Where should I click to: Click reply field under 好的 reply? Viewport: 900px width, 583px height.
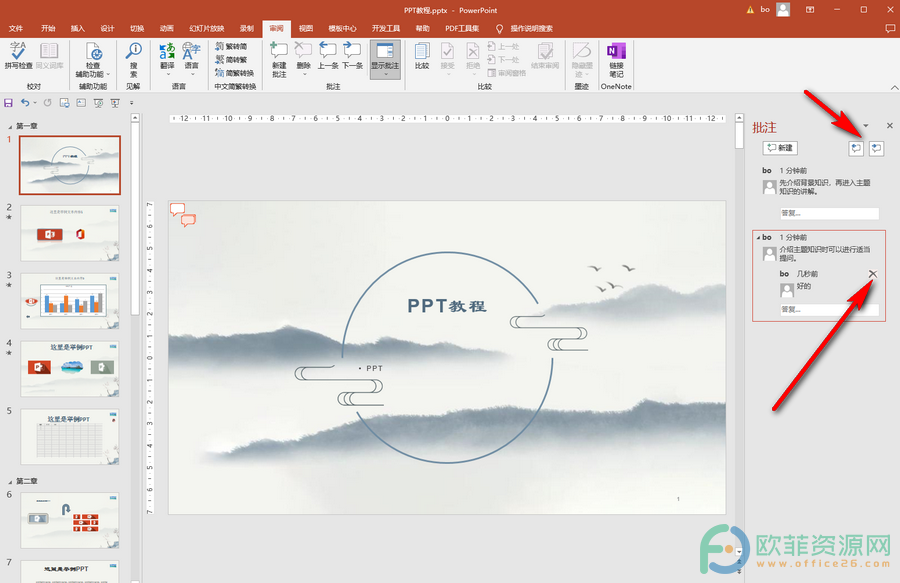click(829, 310)
